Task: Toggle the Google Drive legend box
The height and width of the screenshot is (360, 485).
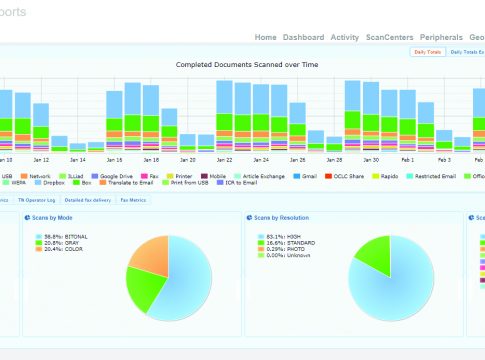Action: [95, 176]
